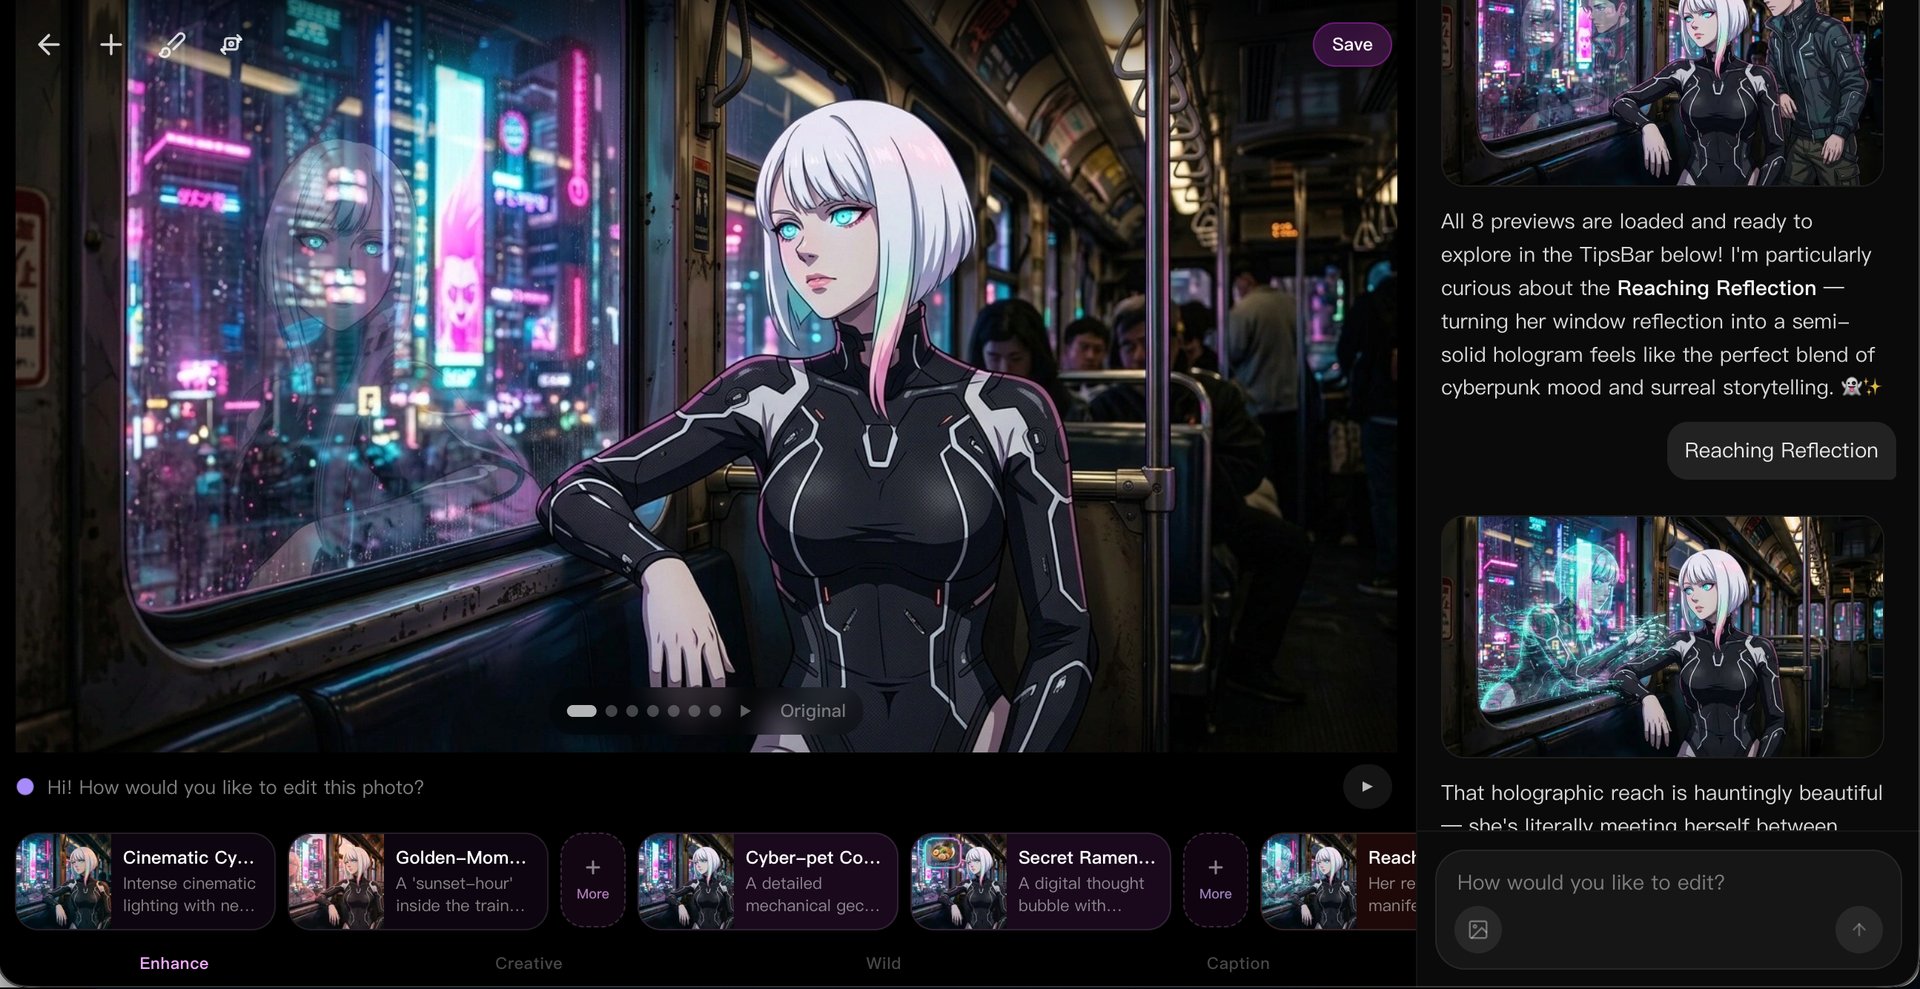Switch to the Creative tab
The image size is (1920, 989).
(x=528, y=963)
